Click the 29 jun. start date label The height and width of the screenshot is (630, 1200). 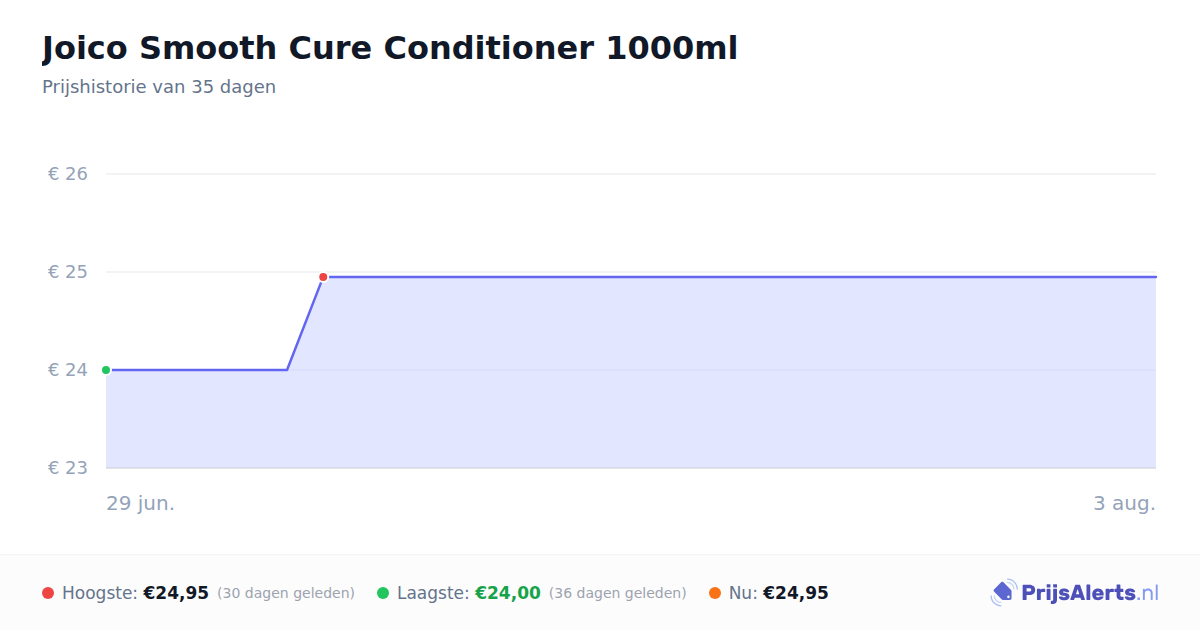point(141,503)
